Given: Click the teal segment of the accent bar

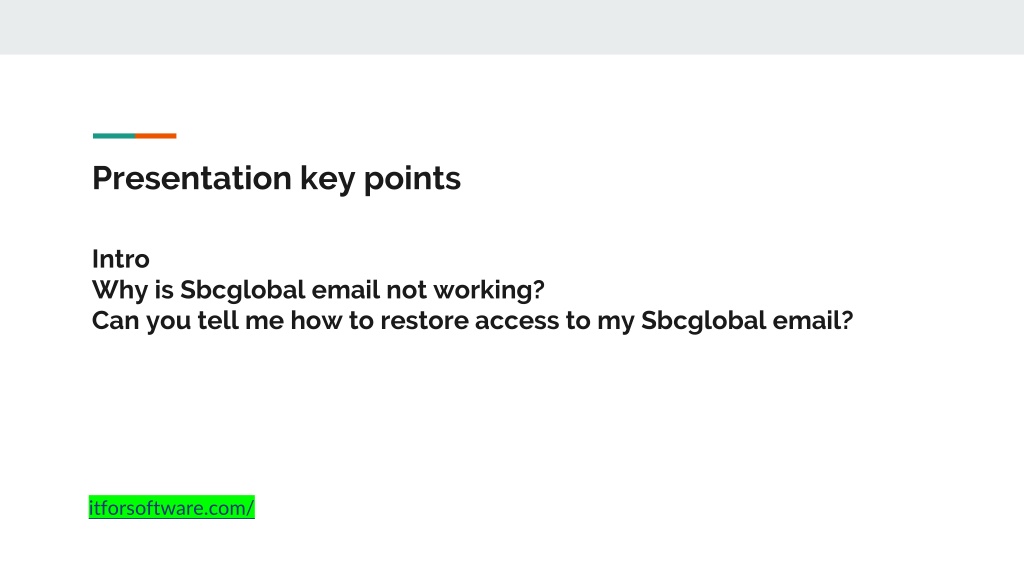Looking at the screenshot, I should pos(114,136).
